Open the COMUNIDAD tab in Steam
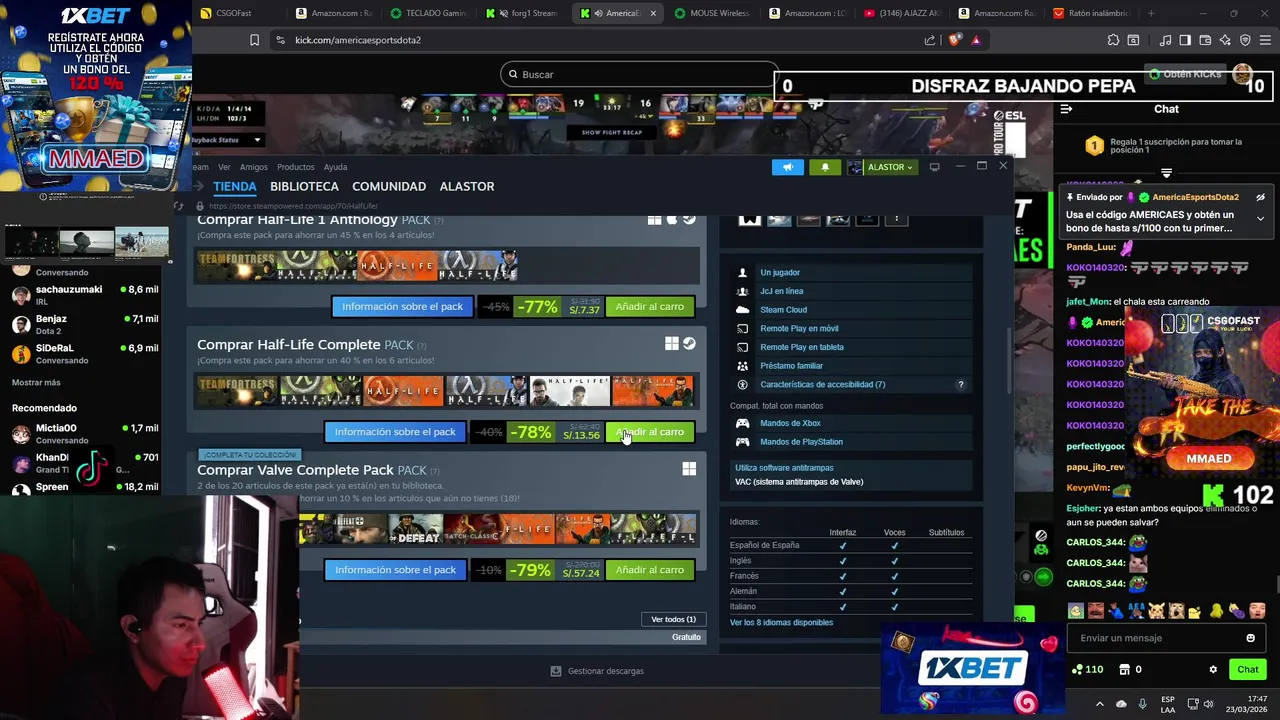This screenshot has width=1280, height=720. click(x=389, y=186)
